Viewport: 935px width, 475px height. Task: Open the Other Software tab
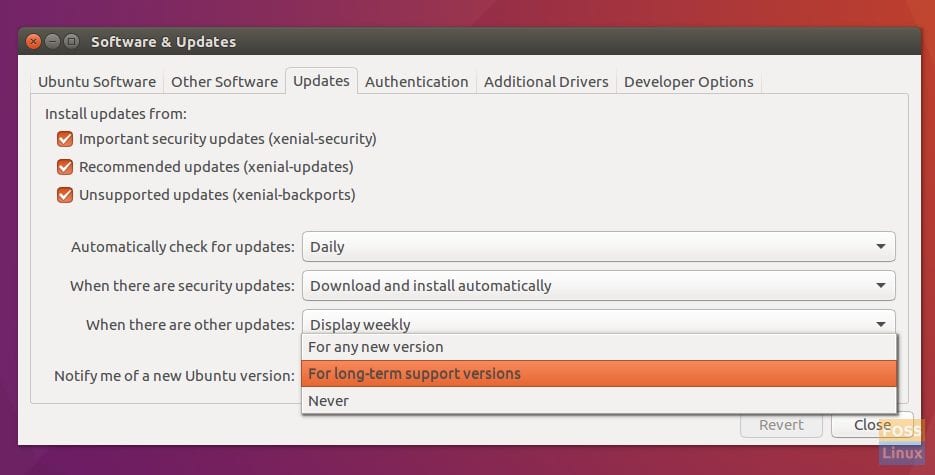click(224, 82)
